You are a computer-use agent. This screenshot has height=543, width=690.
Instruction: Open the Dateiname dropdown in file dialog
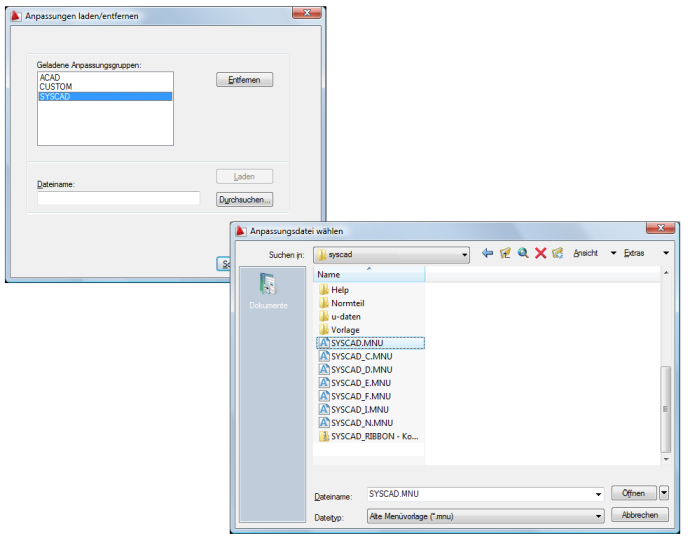(x=598, y=494)
